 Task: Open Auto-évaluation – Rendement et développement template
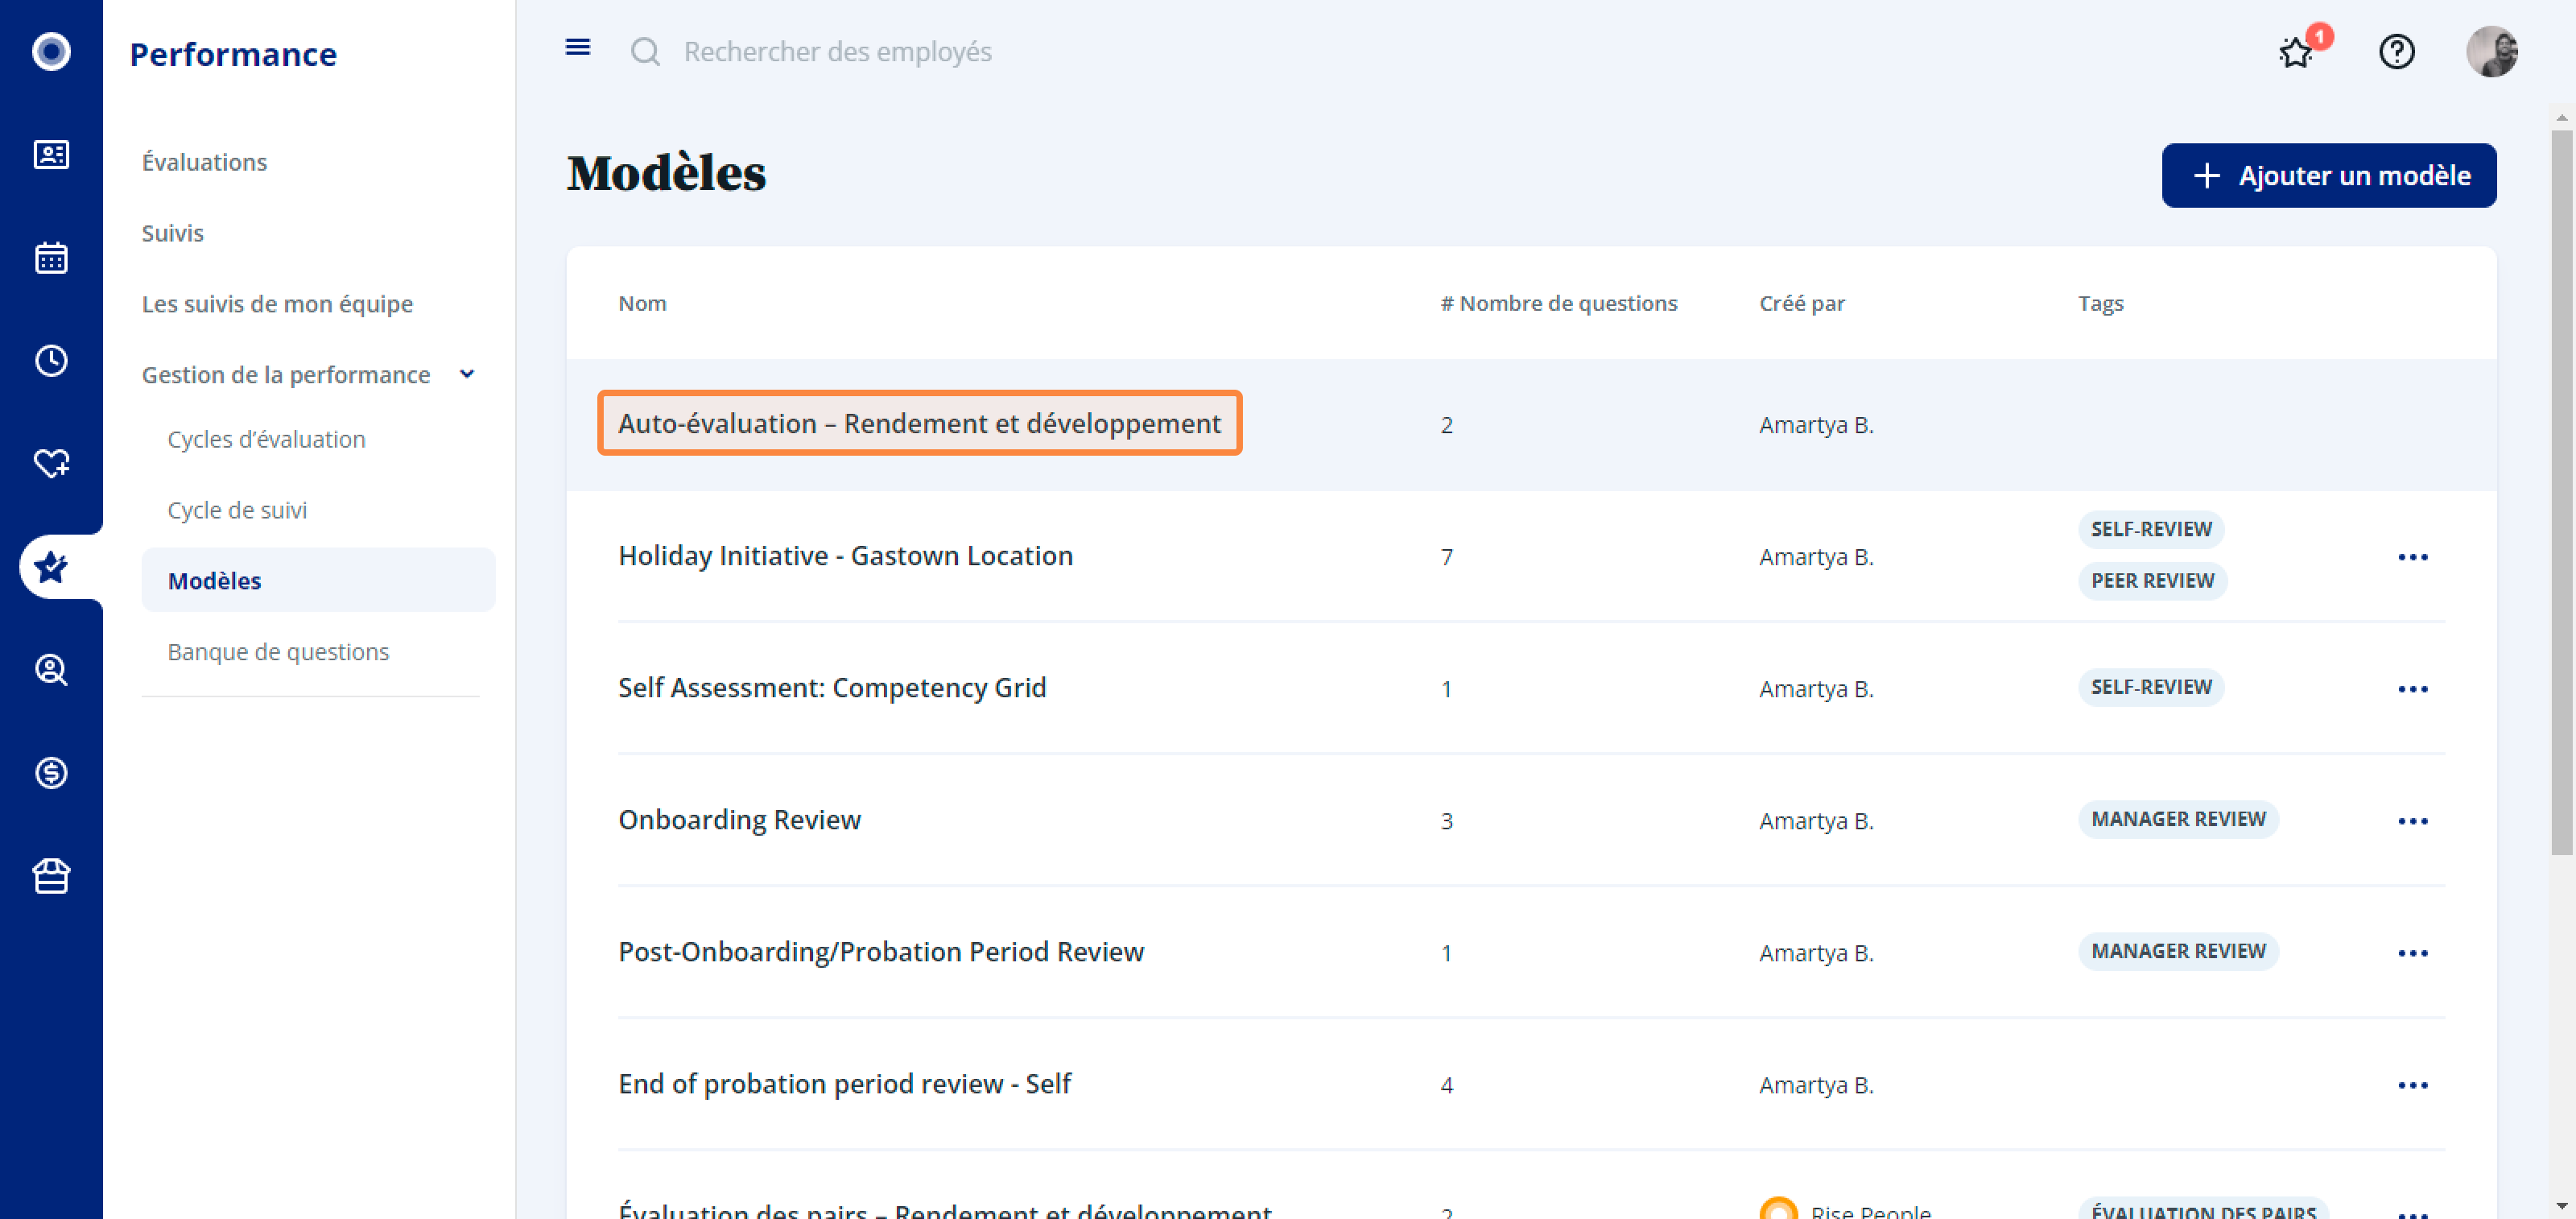tap(919, 423)
